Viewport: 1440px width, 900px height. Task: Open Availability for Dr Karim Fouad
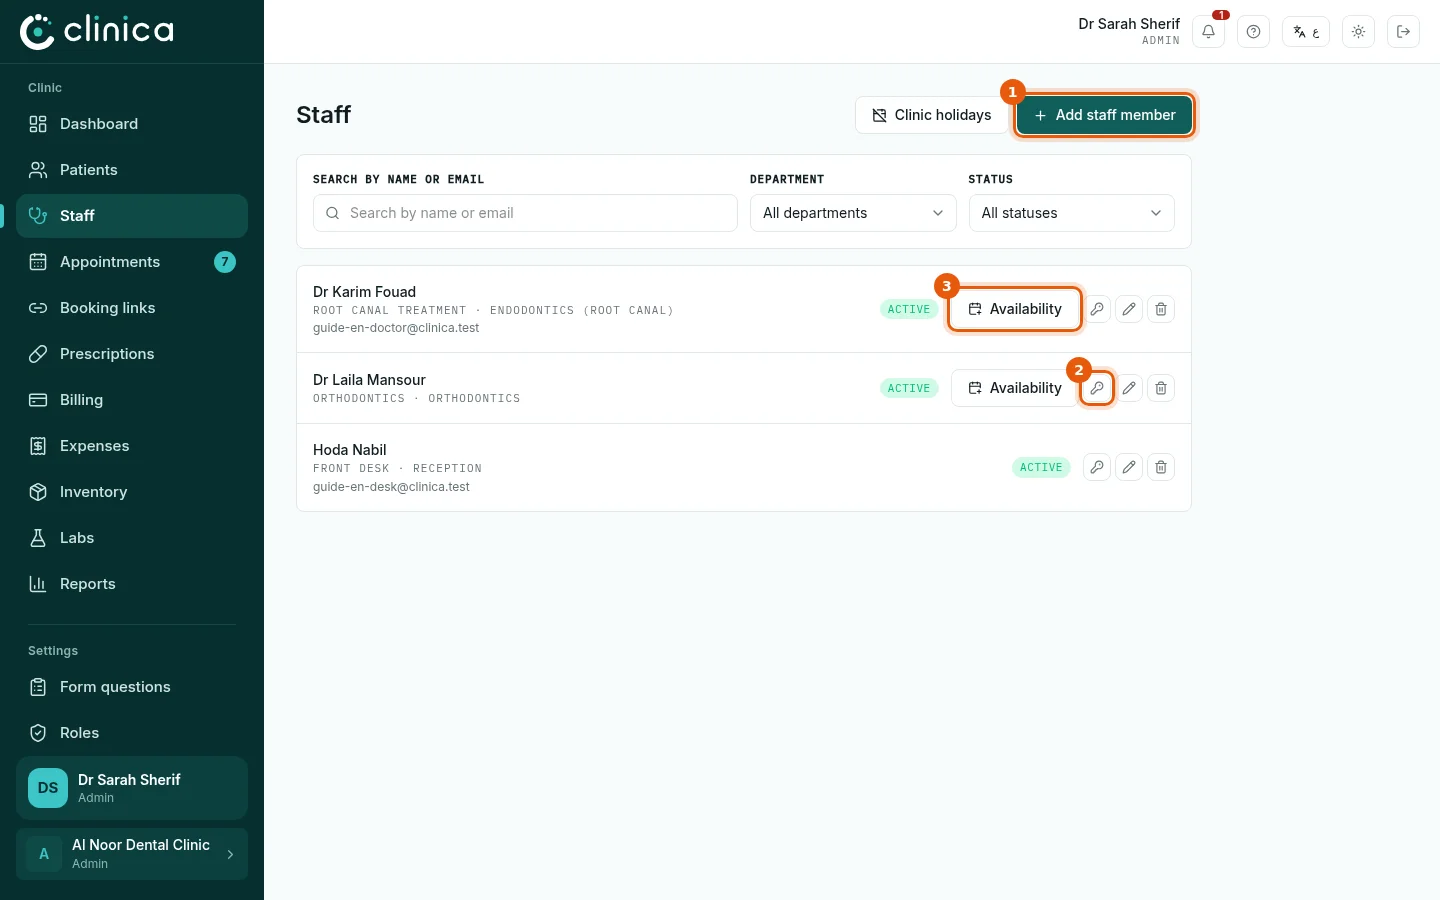[x=1015, y=309]
